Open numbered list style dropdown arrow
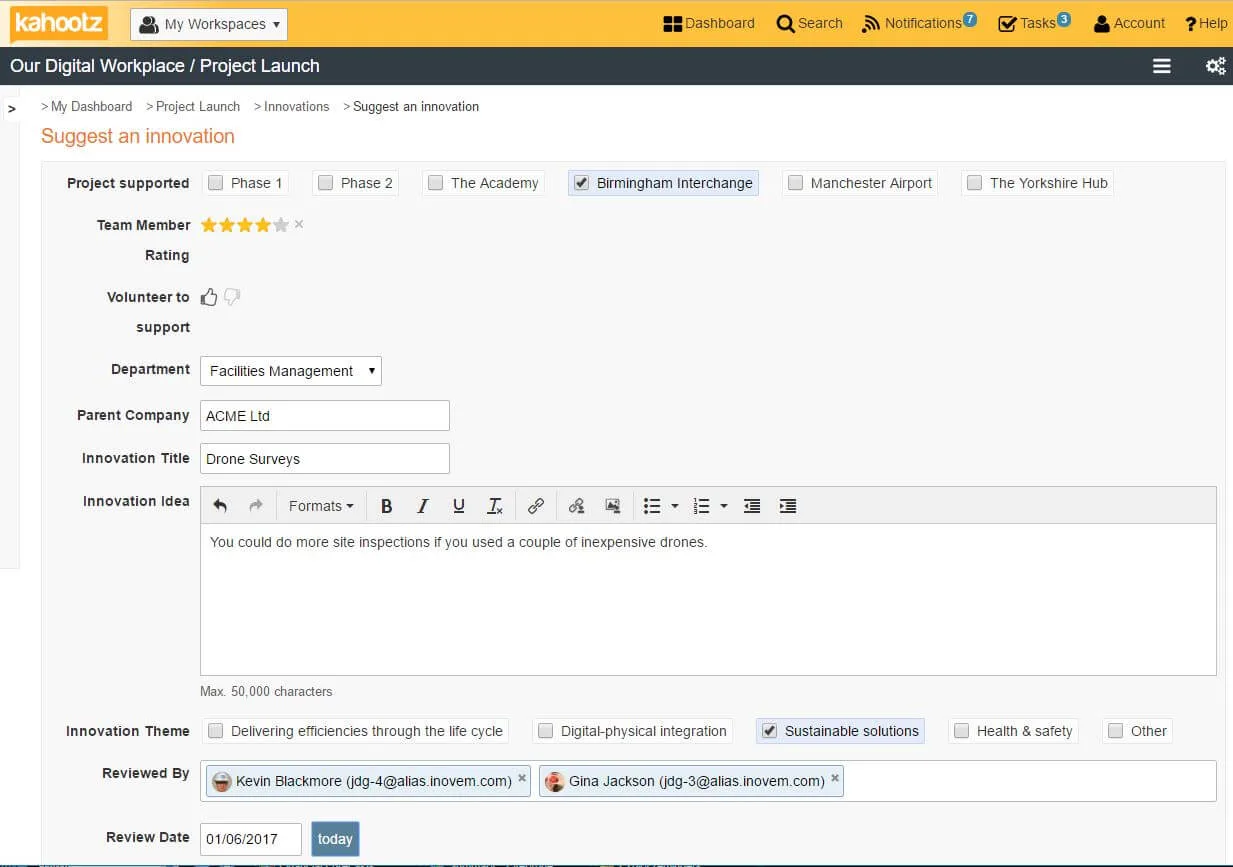 (x=724, y=506)
